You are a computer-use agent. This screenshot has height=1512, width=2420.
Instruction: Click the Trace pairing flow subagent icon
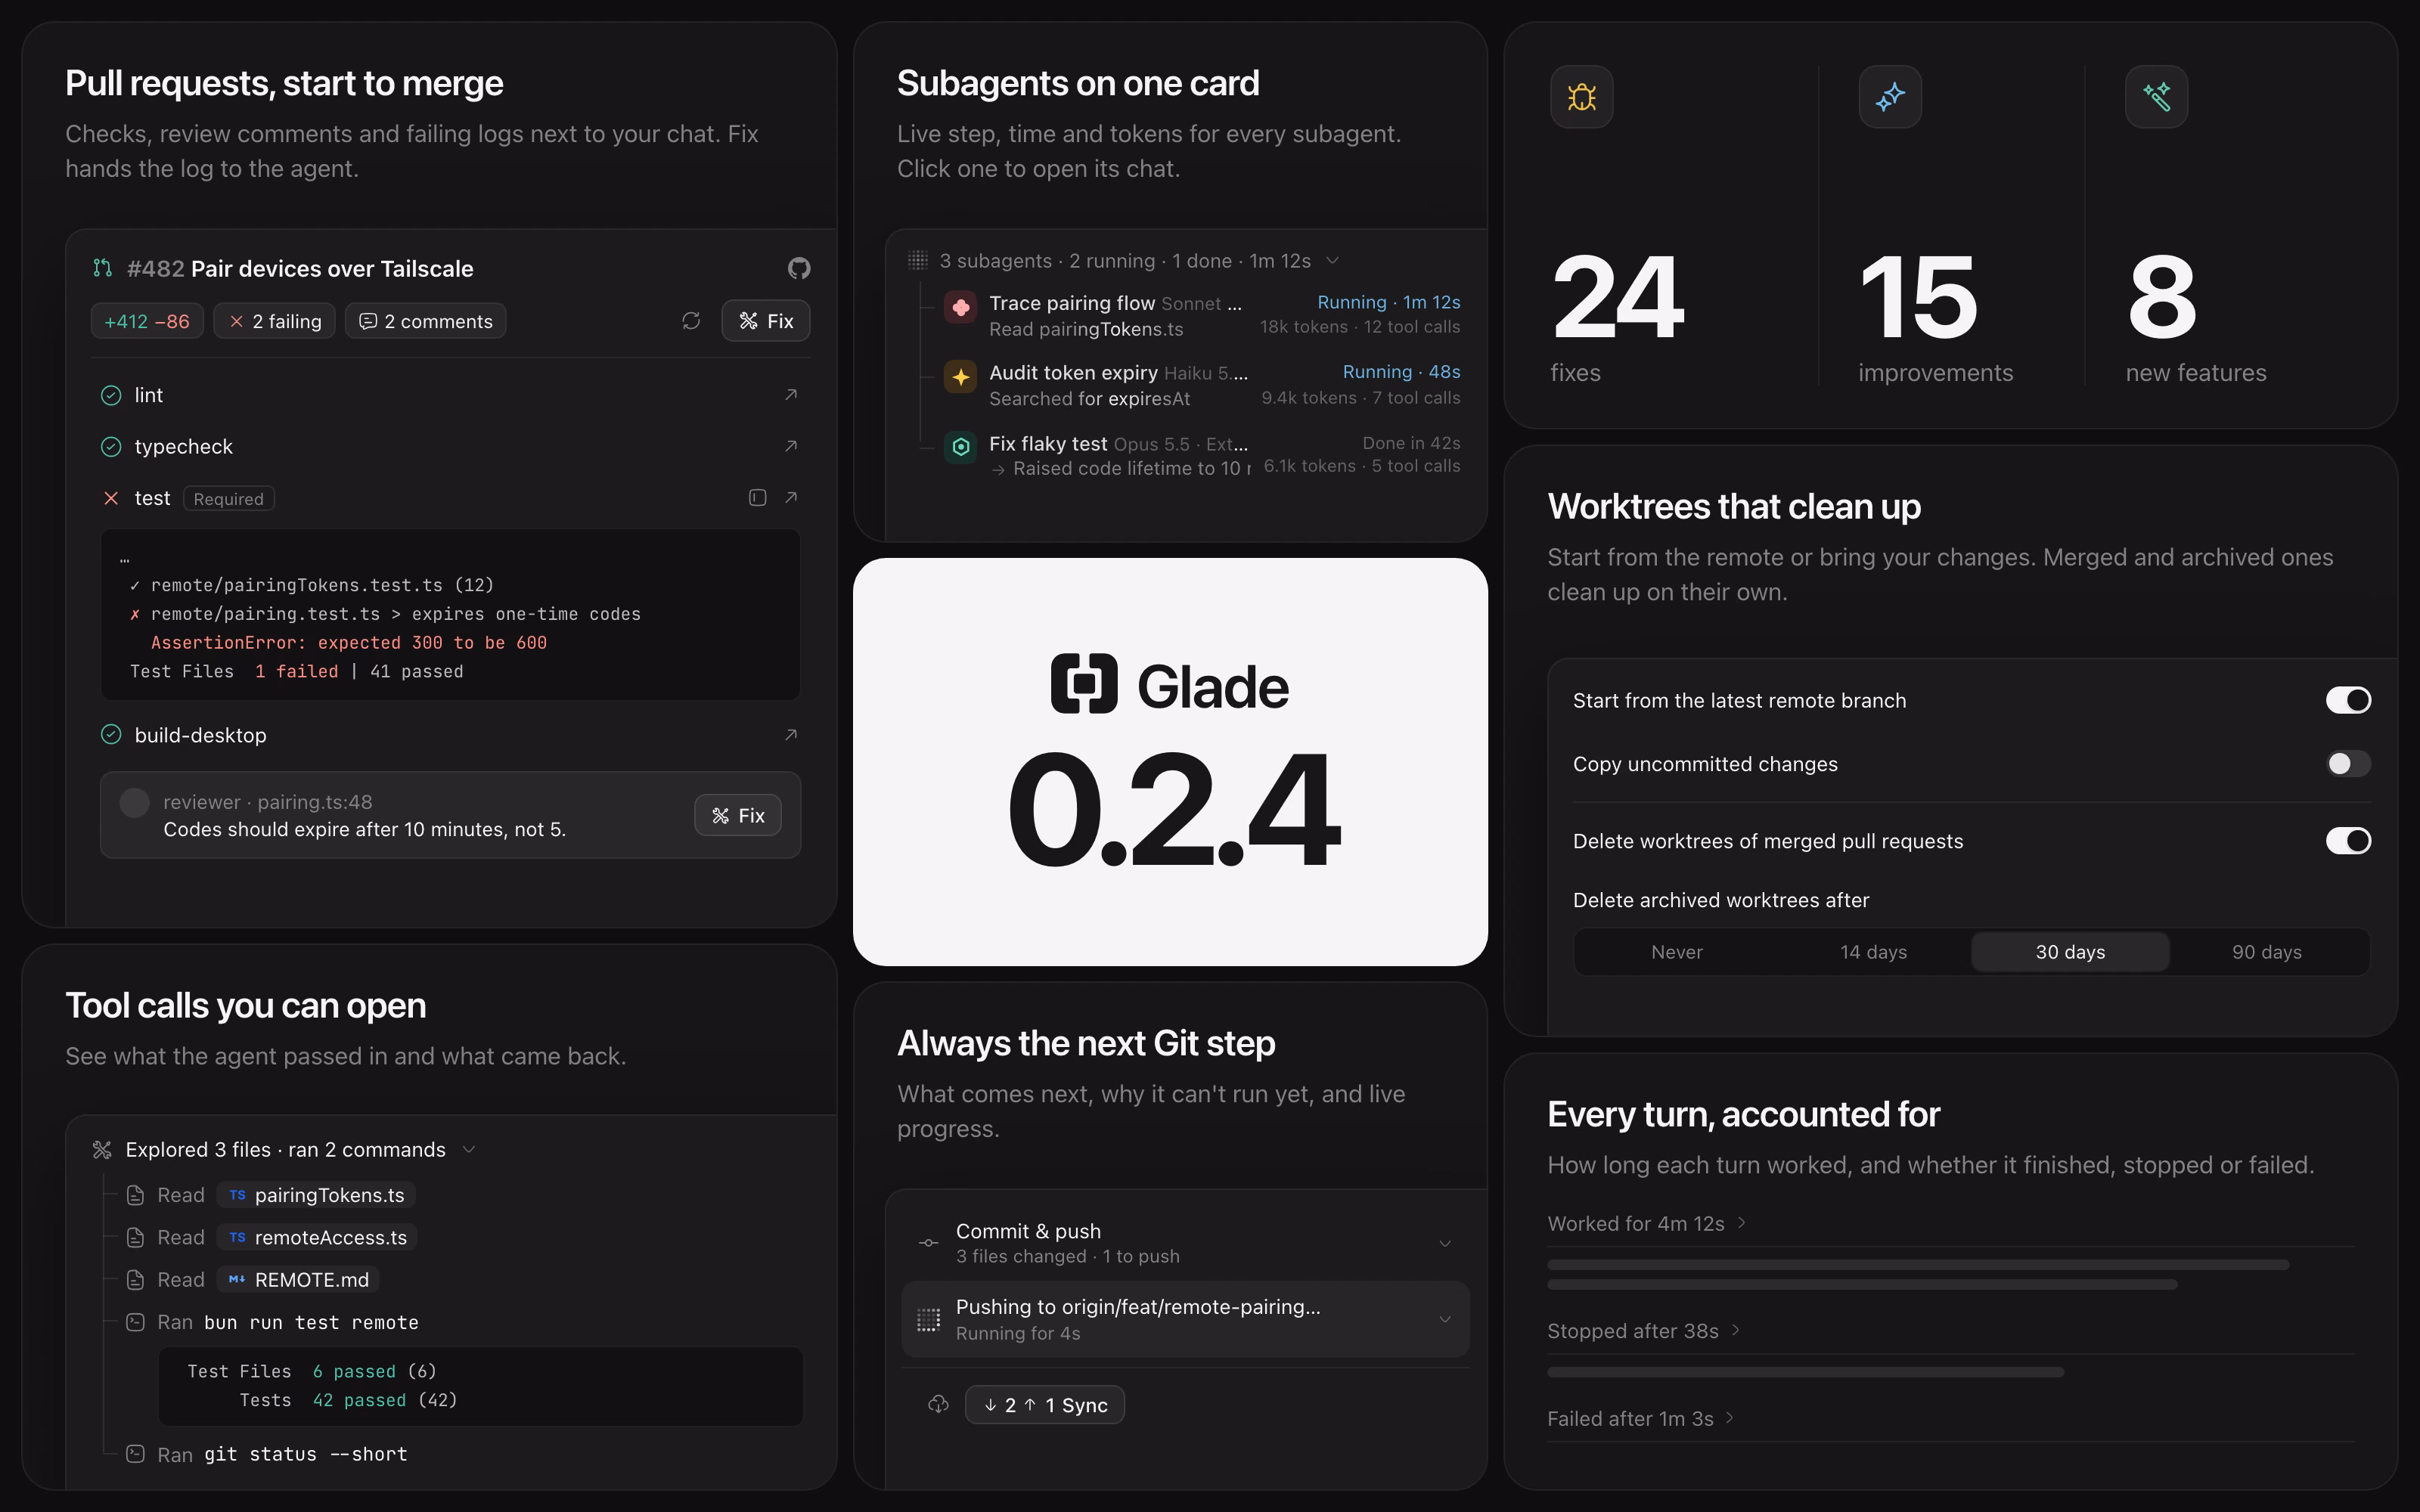(x=960, y=307)
